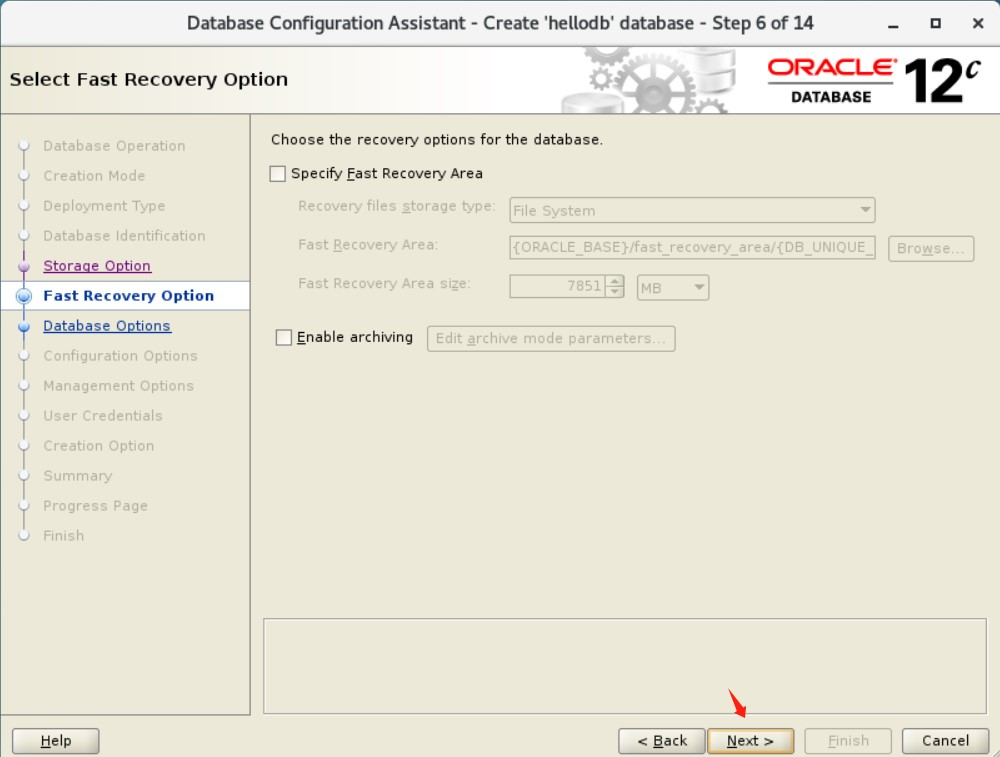This screenshot has width=1000, height=757.
Task: Click in the Fast Recovery Area path field
Action: coord(692,247)
